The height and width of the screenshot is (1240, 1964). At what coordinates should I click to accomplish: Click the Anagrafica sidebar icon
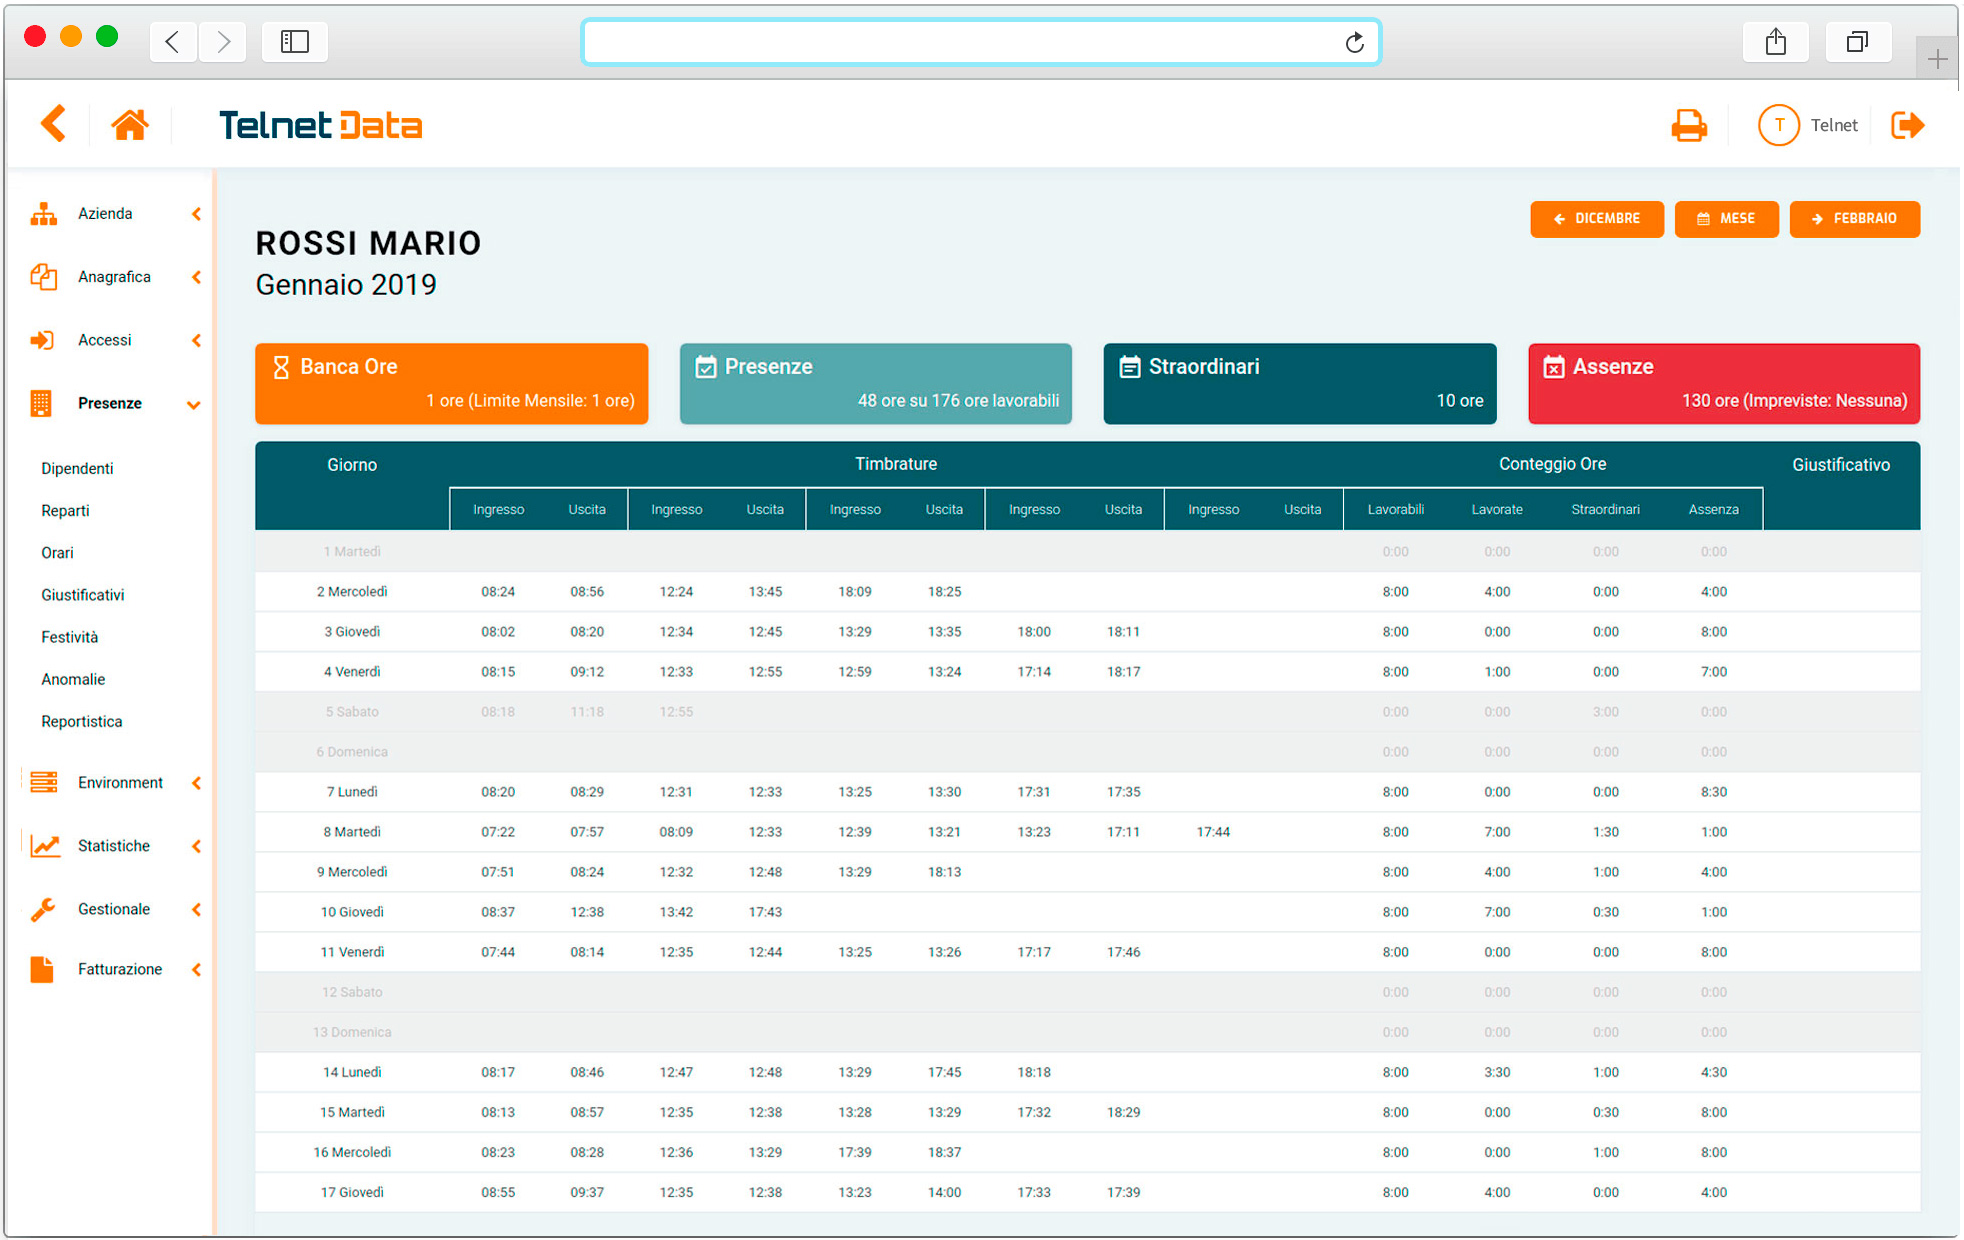[43, 277]
